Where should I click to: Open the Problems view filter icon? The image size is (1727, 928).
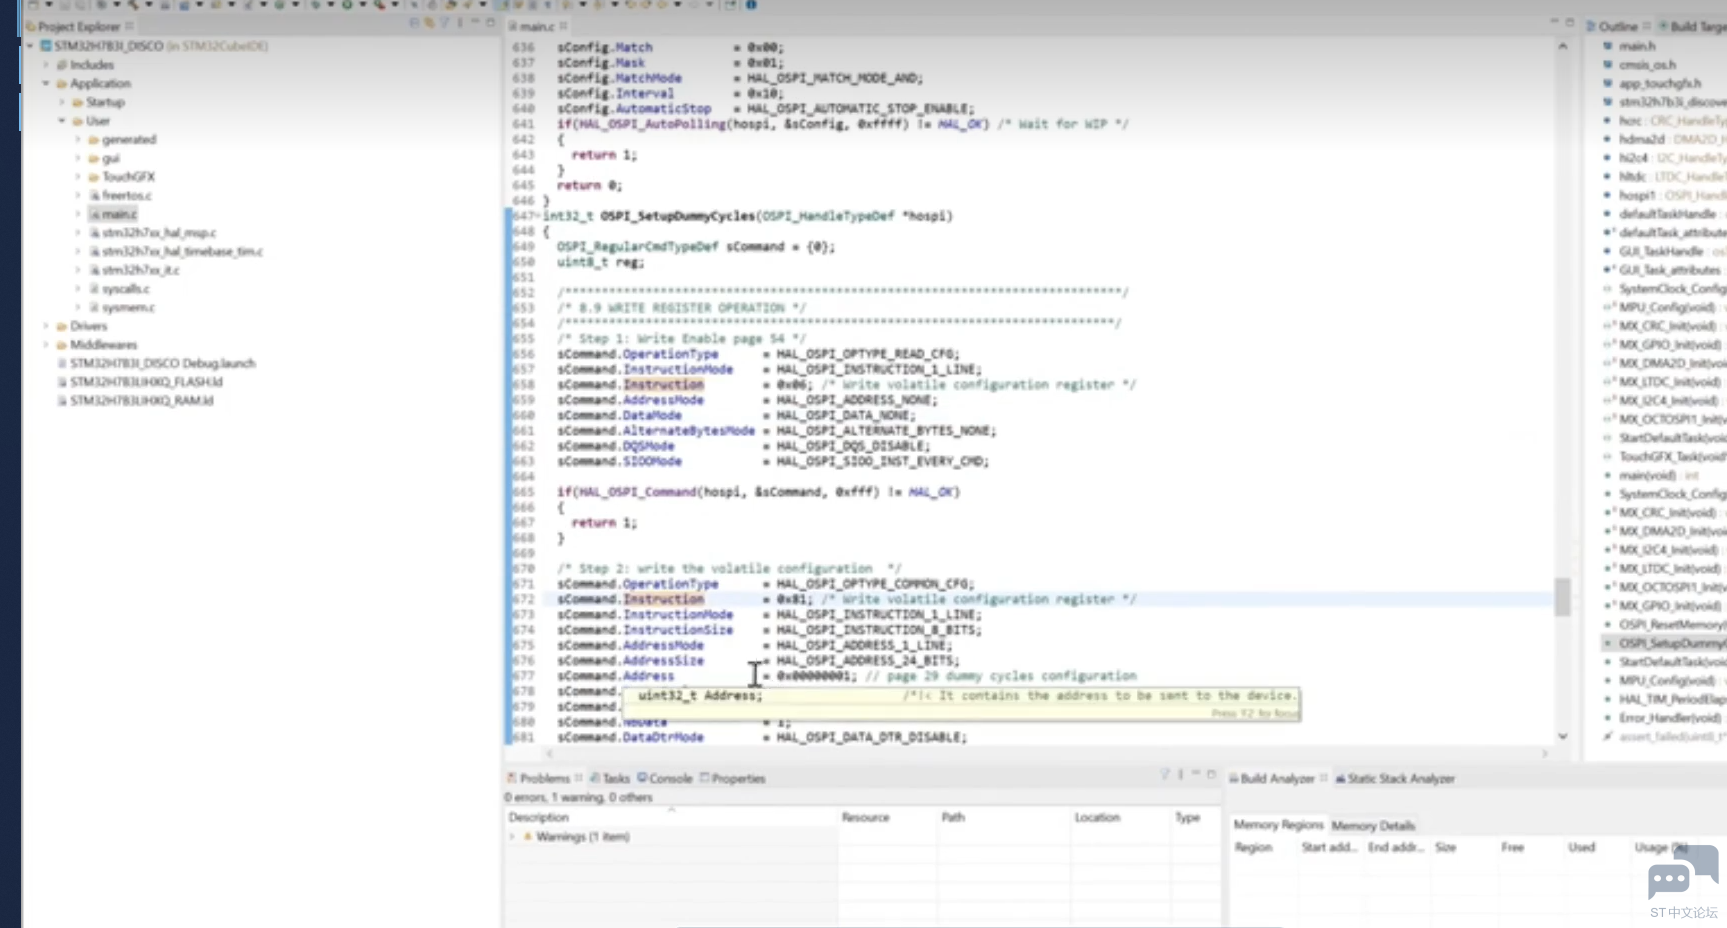coord(1165,775)
